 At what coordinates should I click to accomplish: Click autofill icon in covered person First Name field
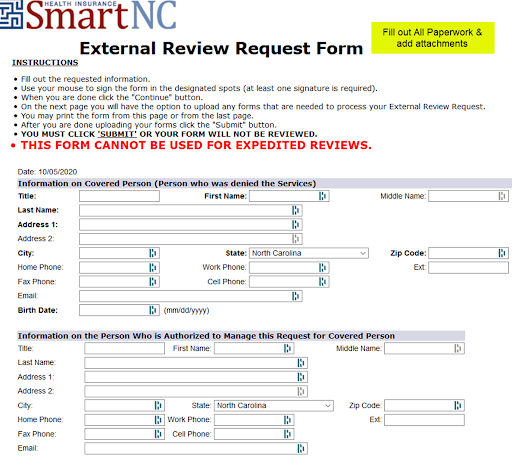[x=322, y=196]
